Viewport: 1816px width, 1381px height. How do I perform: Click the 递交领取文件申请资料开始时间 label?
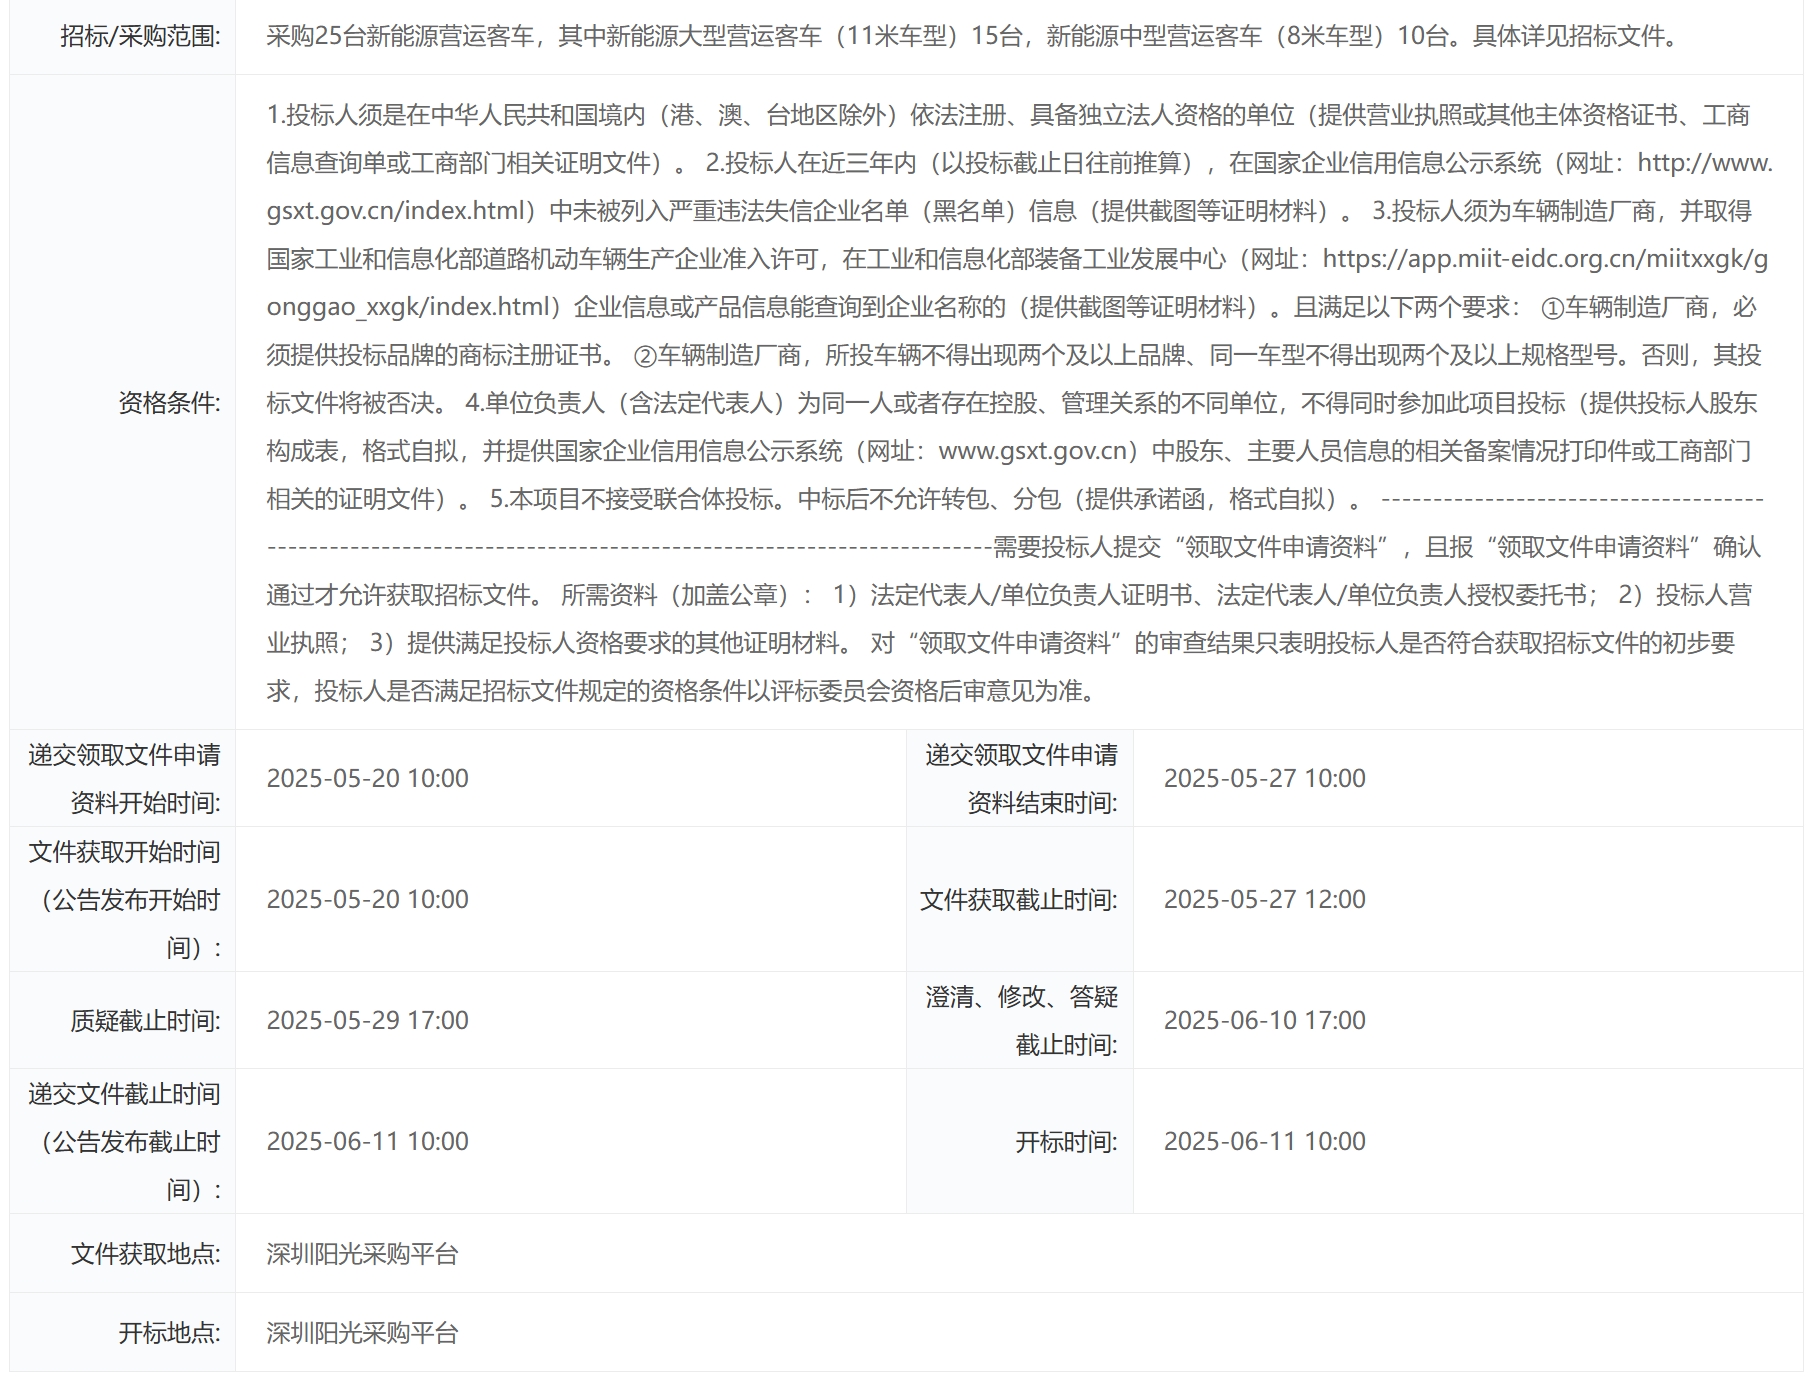pos(124,779)
